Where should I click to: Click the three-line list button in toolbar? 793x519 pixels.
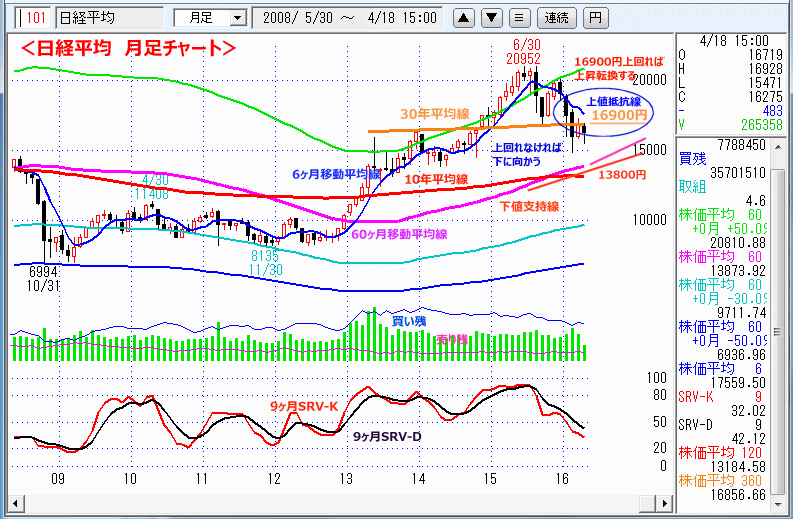coord(518,17)
